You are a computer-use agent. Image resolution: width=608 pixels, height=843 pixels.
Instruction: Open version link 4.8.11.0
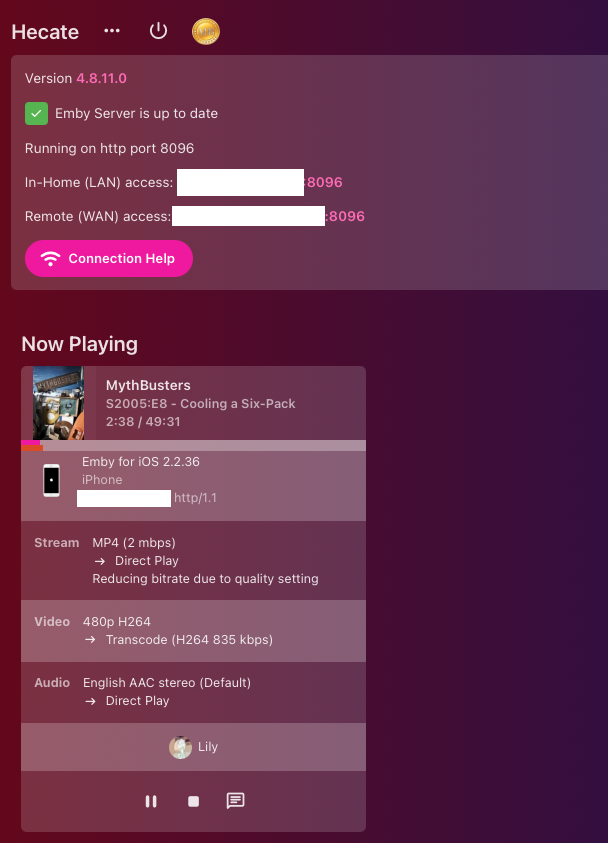click(102, 78)
